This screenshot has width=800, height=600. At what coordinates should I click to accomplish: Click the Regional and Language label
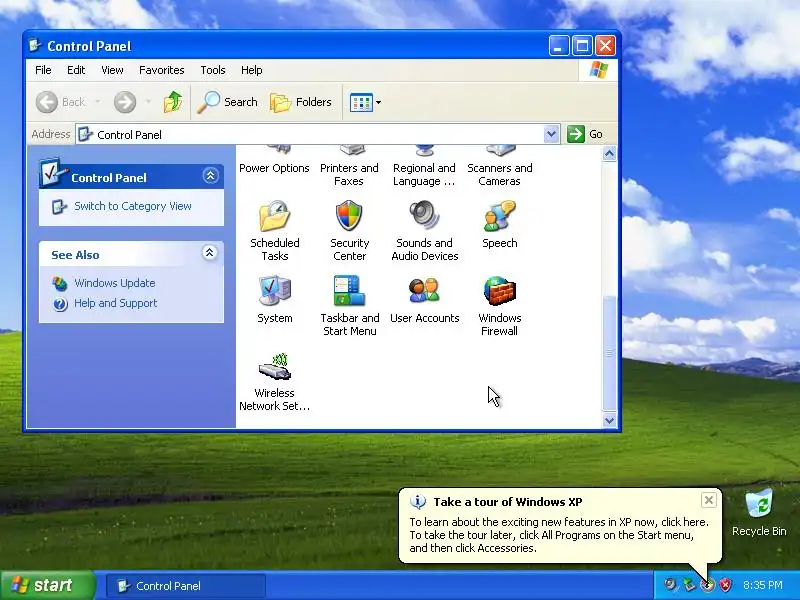(x=424, y=174)
